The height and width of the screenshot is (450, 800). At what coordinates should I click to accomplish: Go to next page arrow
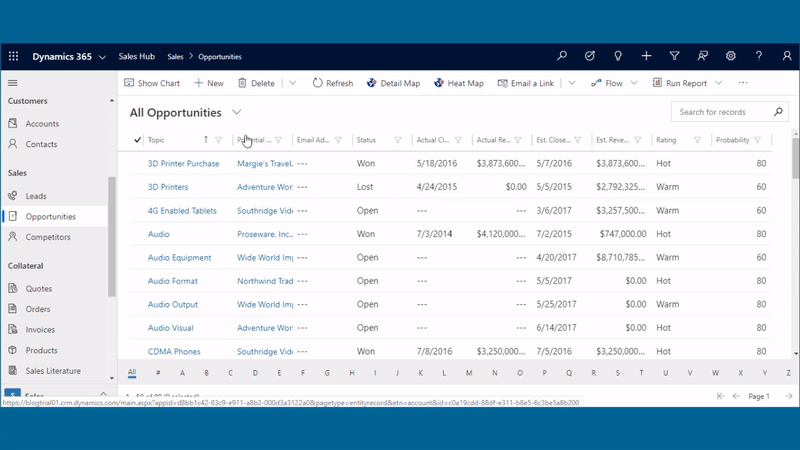click(789, 396)
